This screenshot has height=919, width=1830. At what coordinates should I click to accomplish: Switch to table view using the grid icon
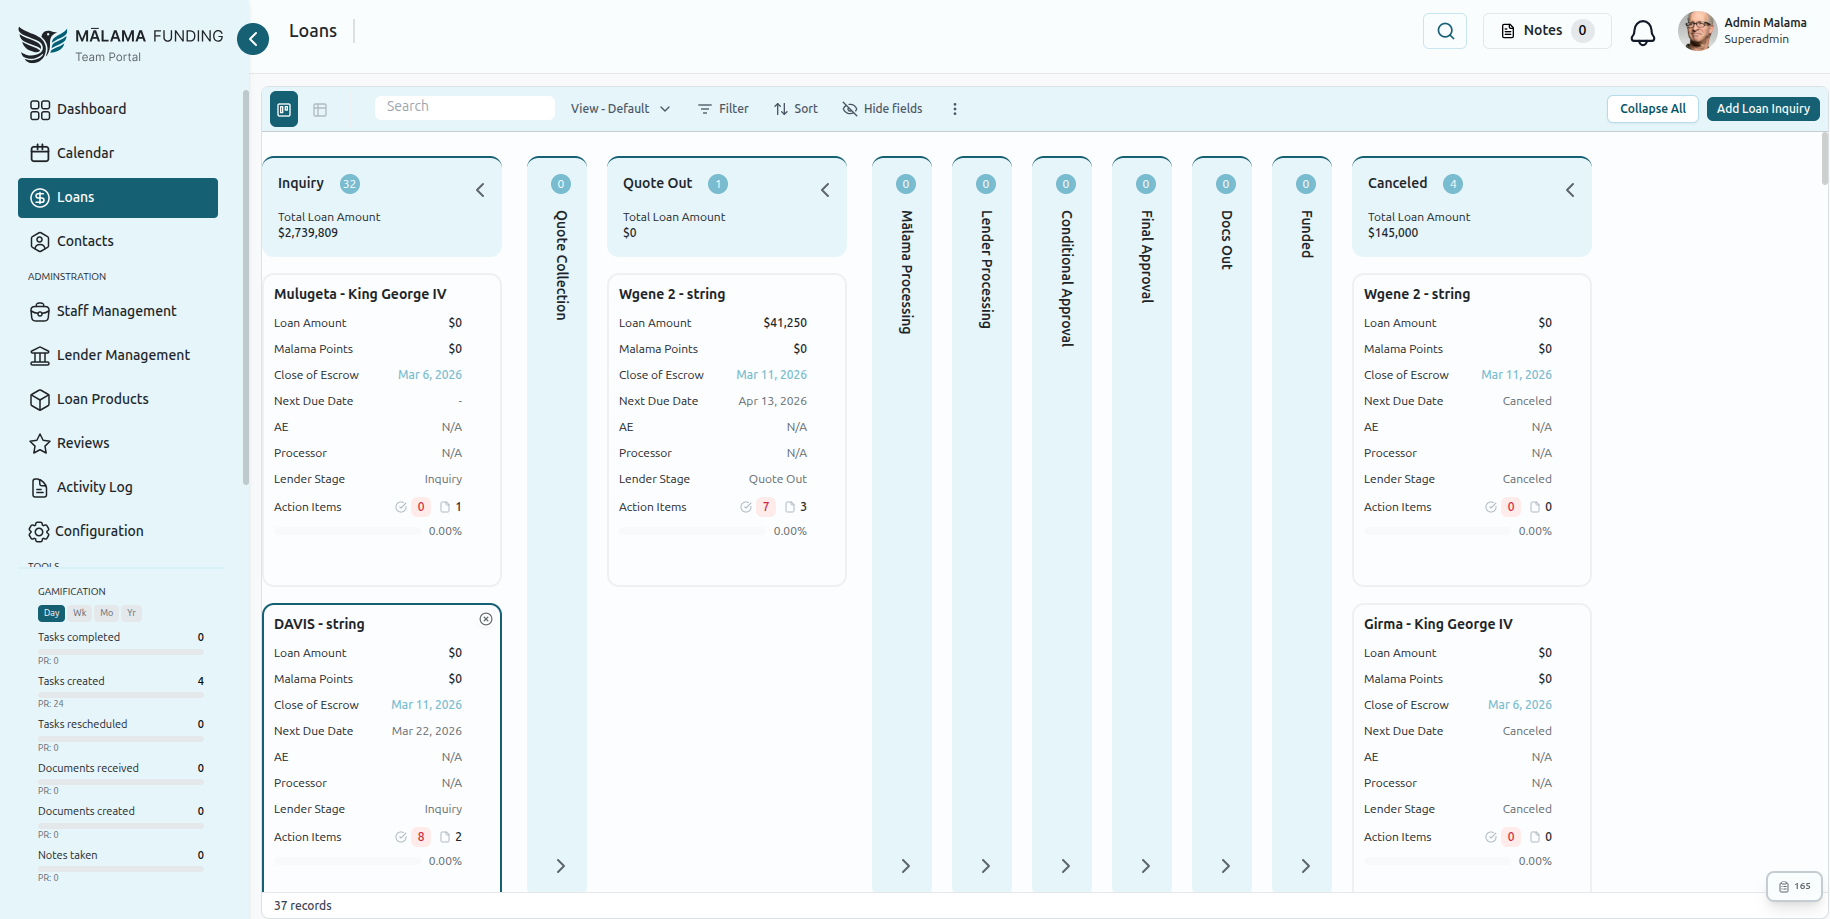[x=321, y=109]
